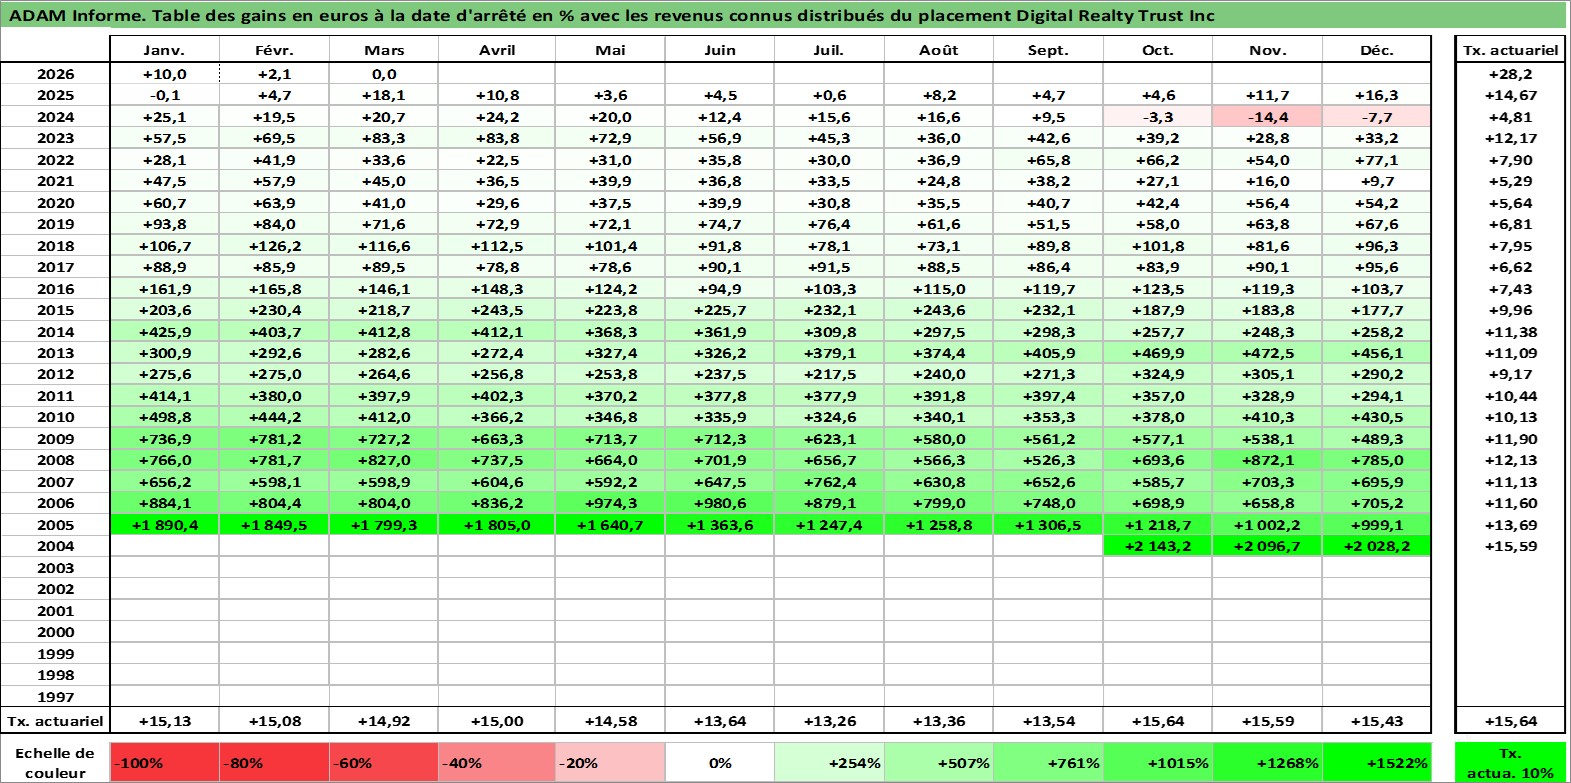This screenshot has height=783, width=1571.
Task: Select the +1522% green color scale swatch
Action: tap(1377, 762)
